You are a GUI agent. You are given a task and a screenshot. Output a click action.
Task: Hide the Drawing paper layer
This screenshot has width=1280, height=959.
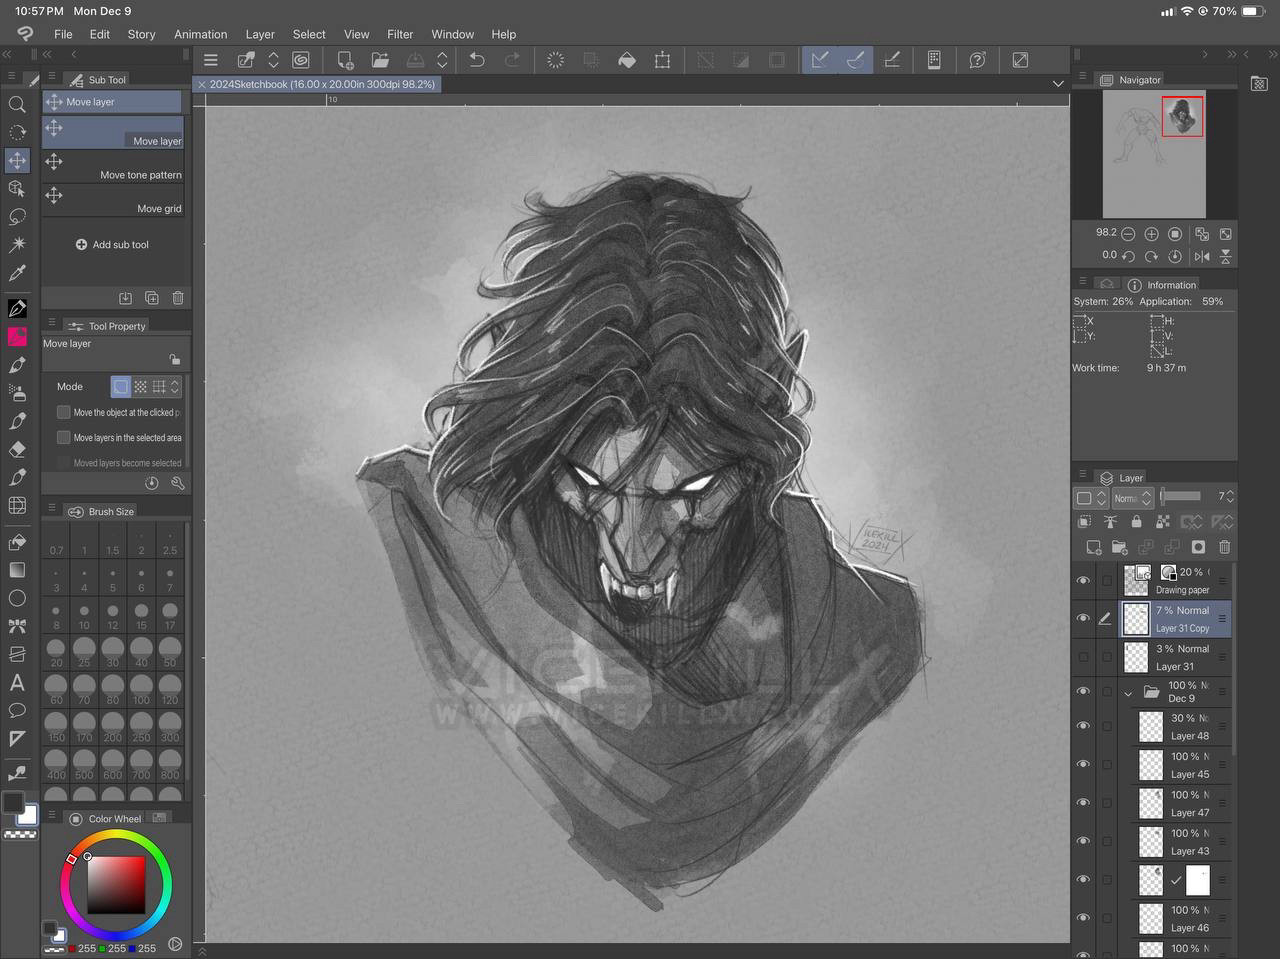[1083, 580]
